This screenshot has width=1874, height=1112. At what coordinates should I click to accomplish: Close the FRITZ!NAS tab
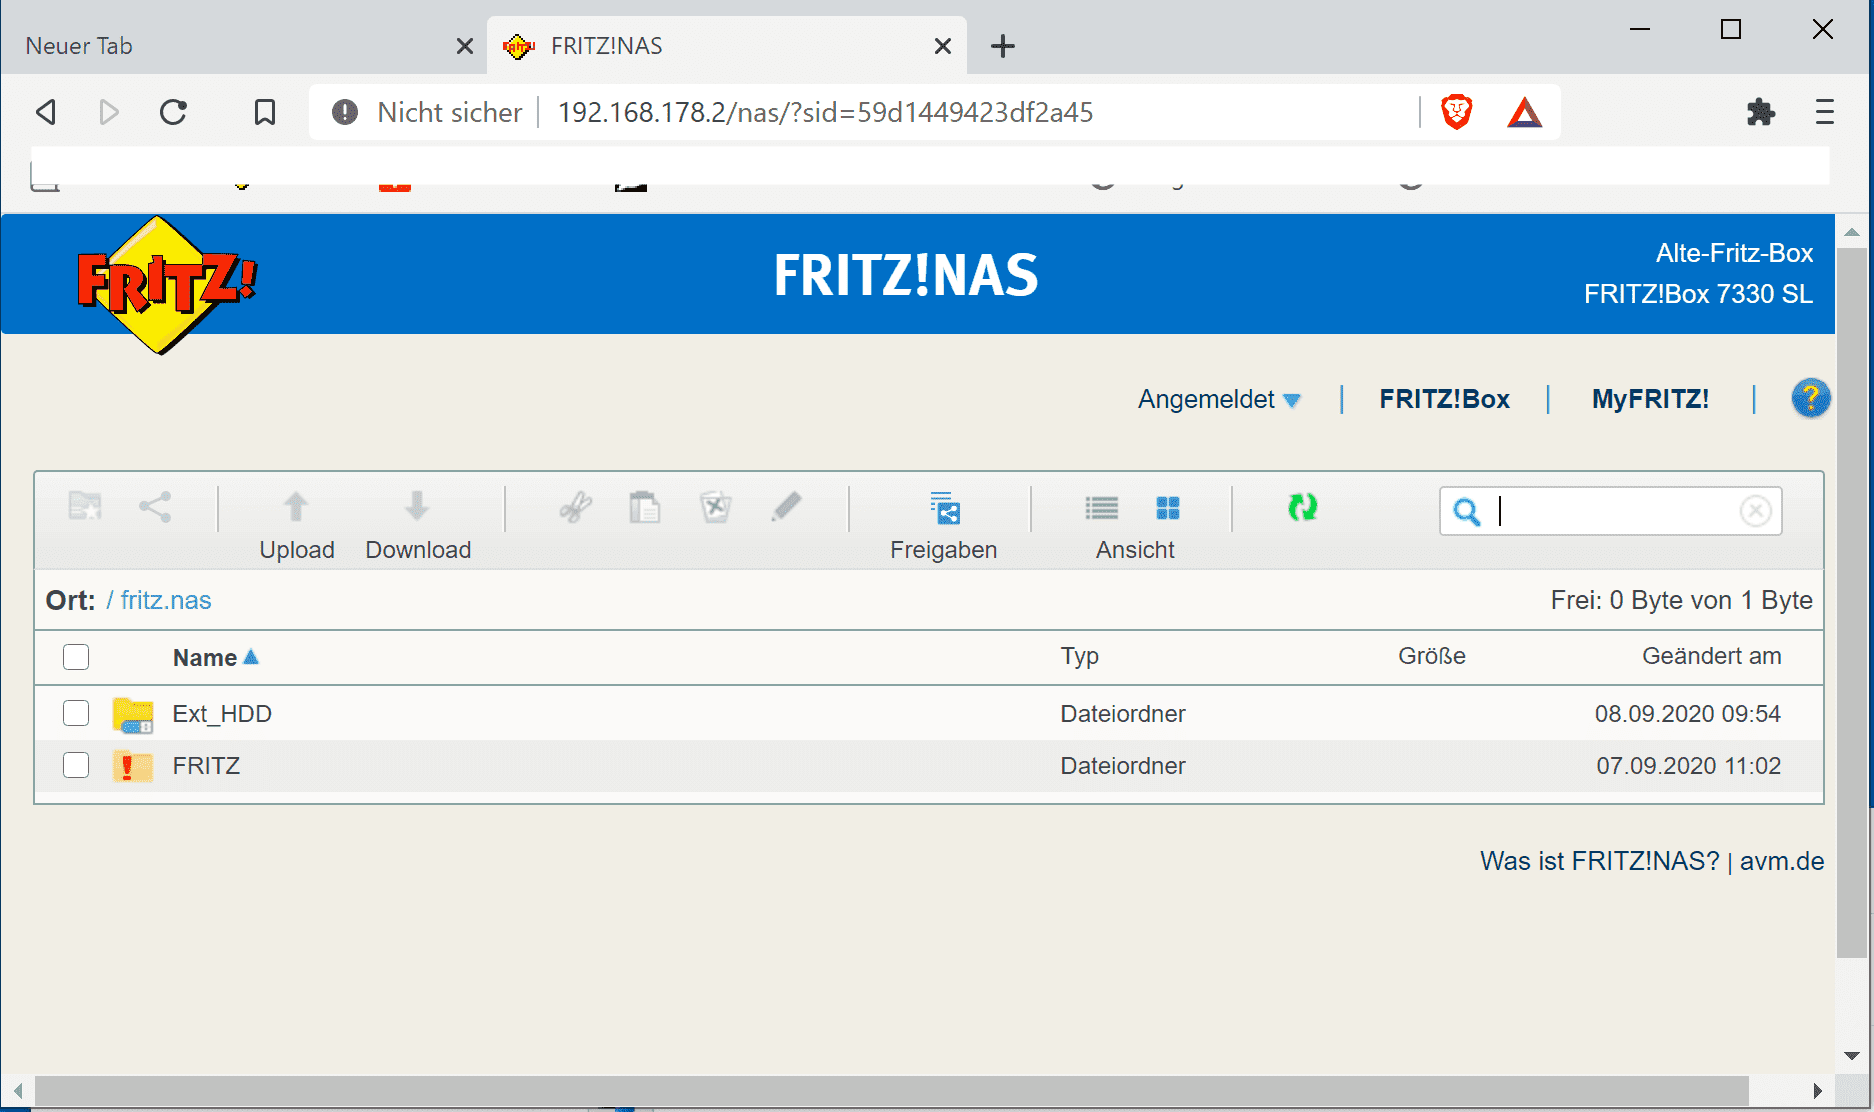coord(942,46)
